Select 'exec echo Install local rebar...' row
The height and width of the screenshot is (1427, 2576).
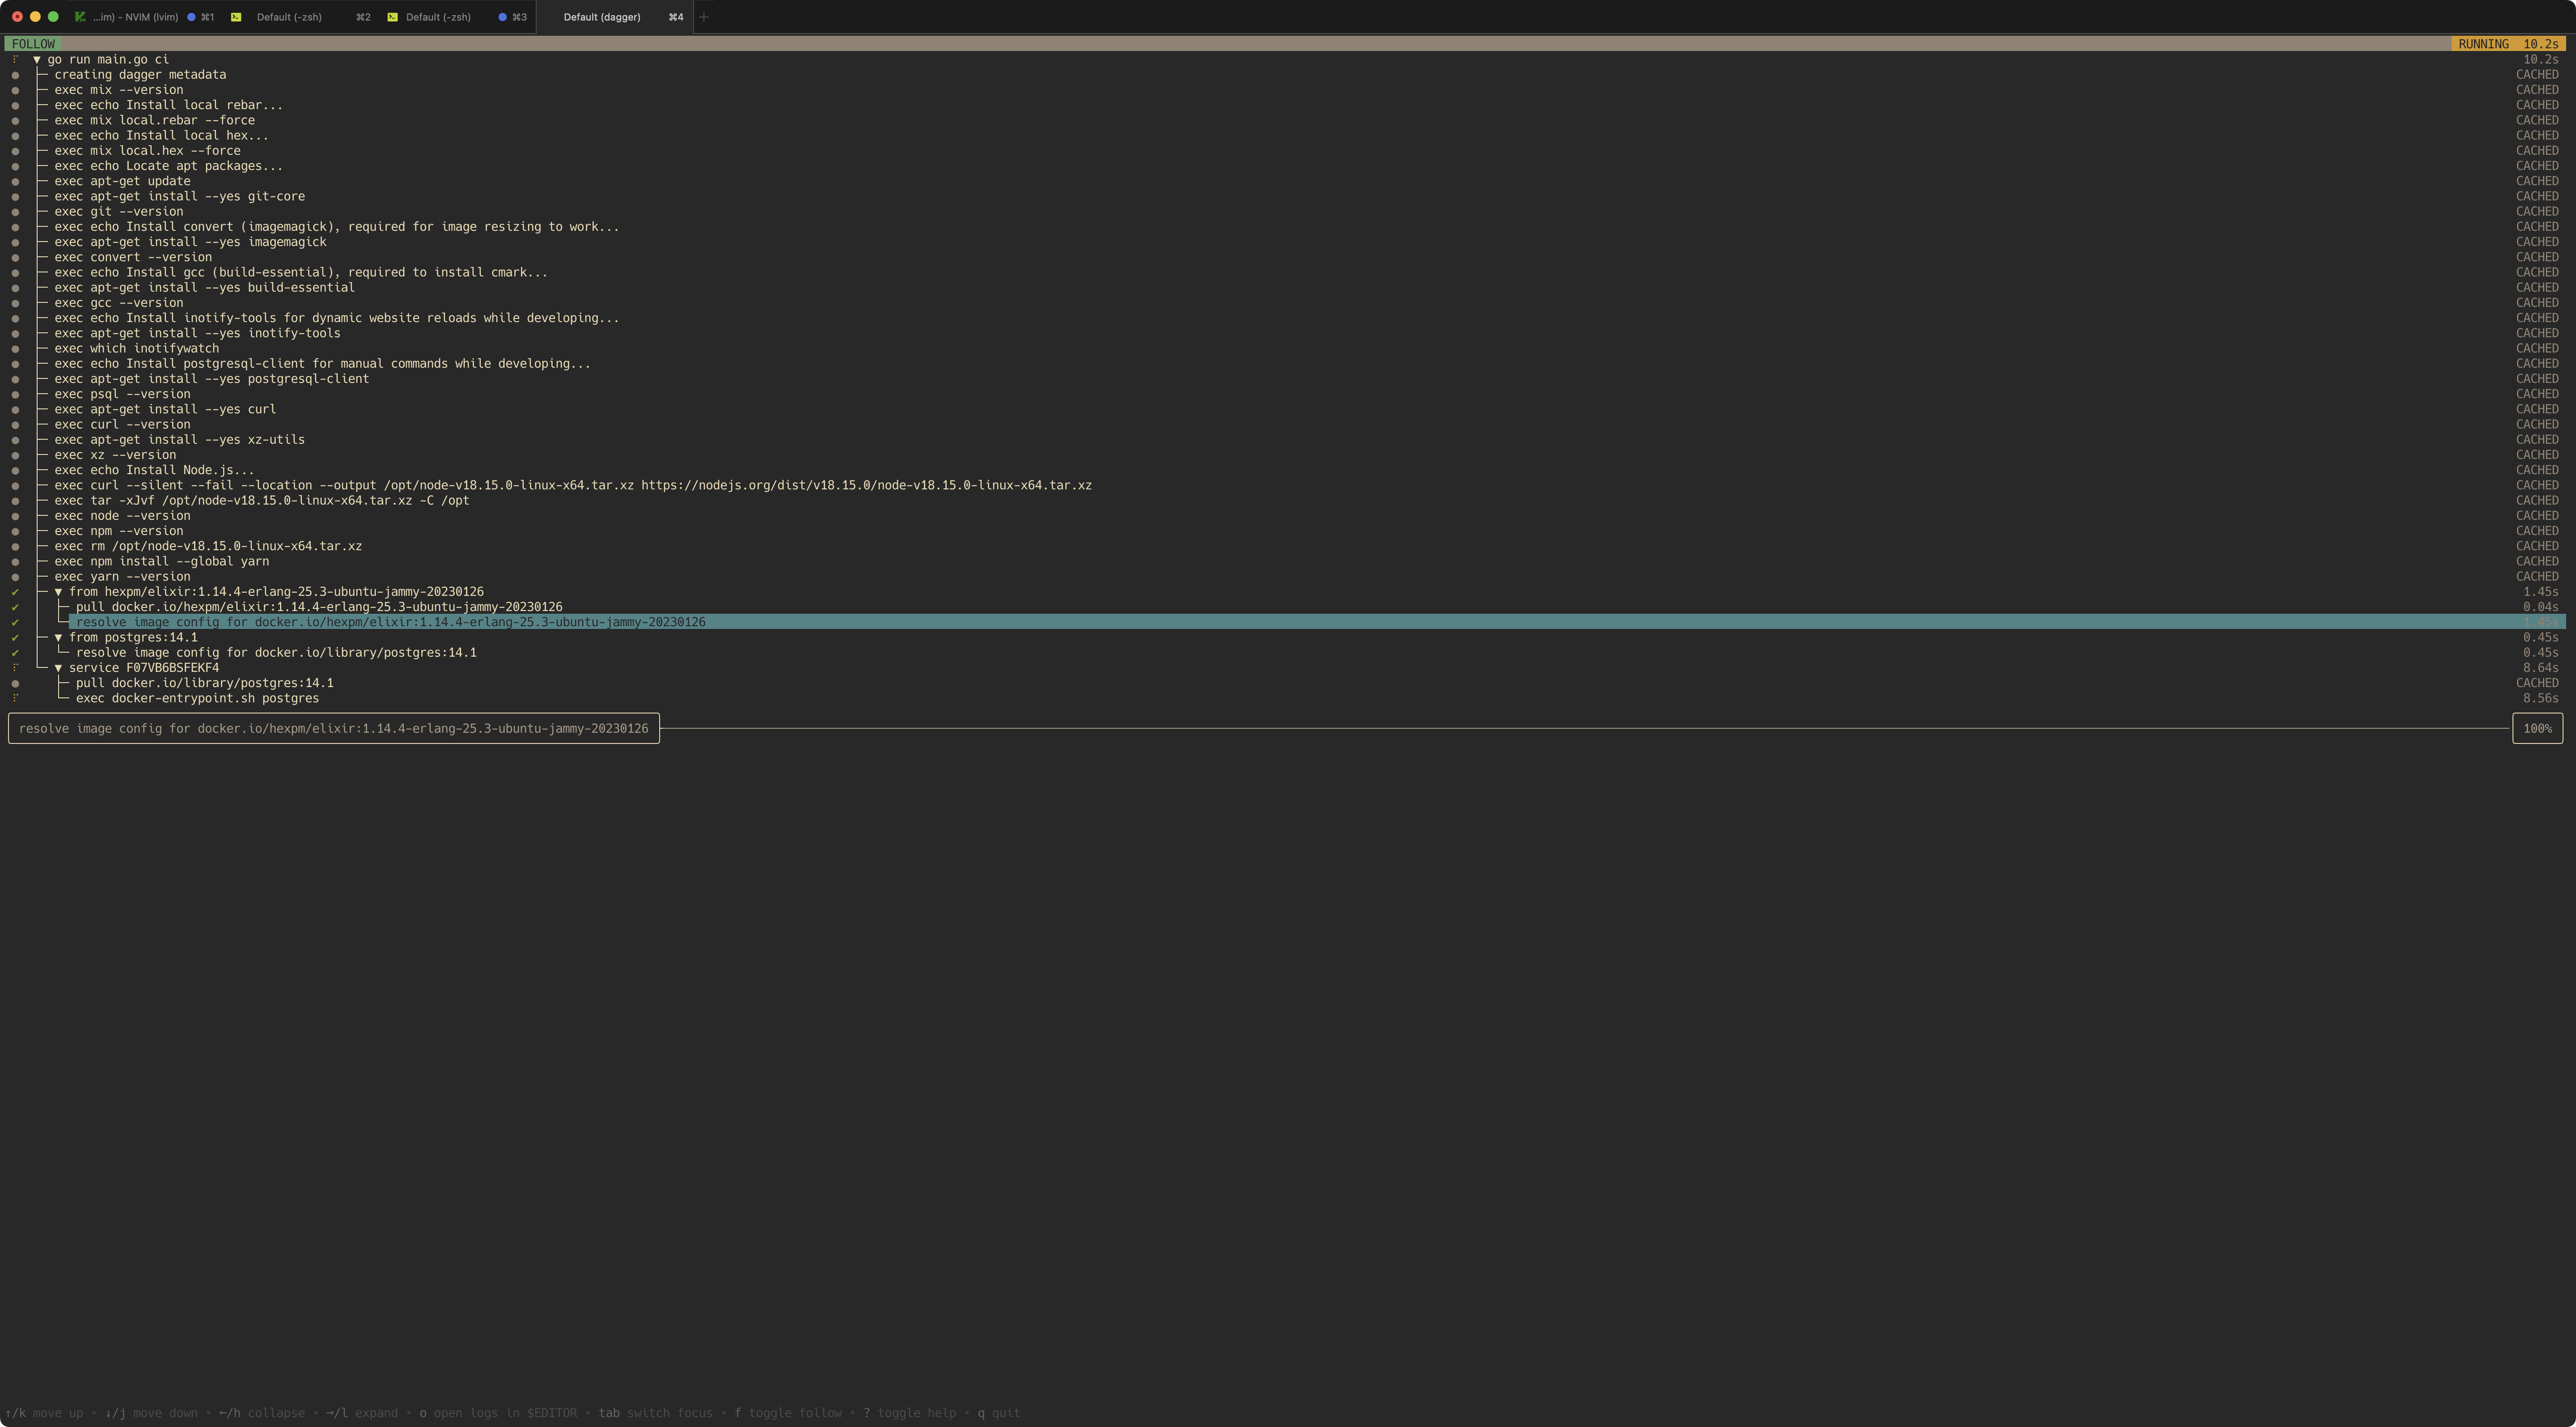point(1285,105)
